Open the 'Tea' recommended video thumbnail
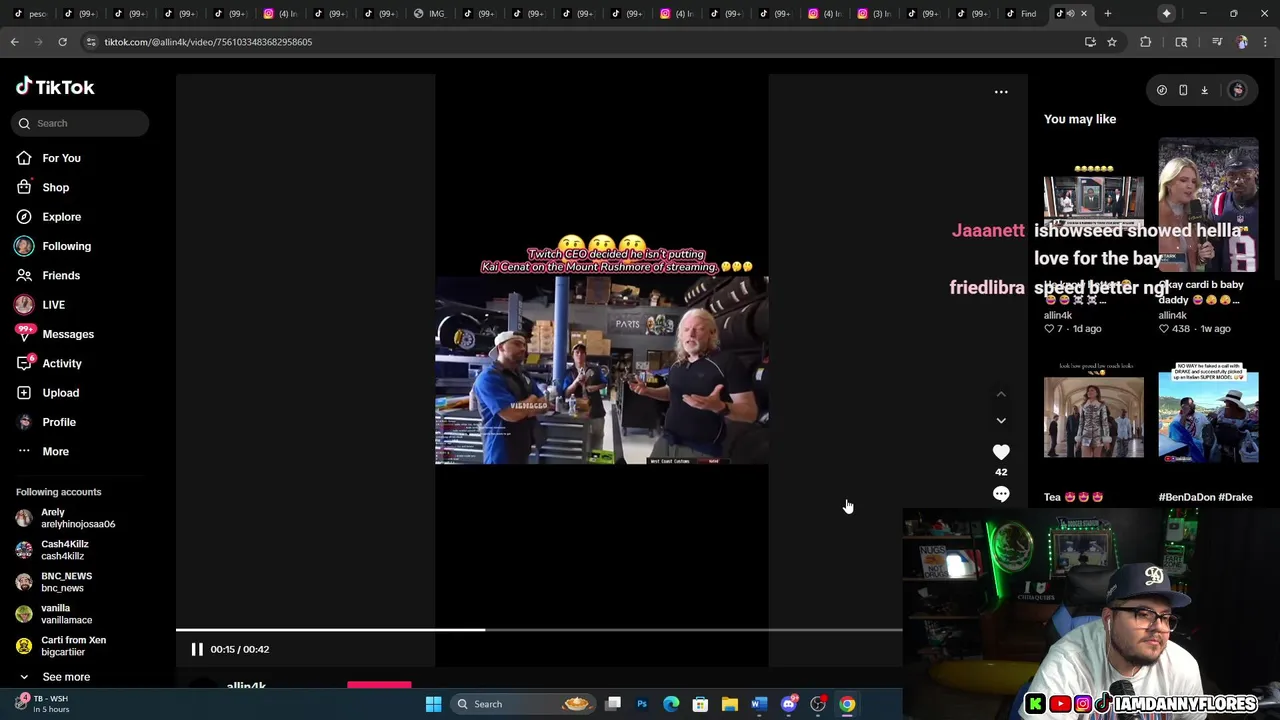This screenshot has width=1280, height=720. (1094, 417)
